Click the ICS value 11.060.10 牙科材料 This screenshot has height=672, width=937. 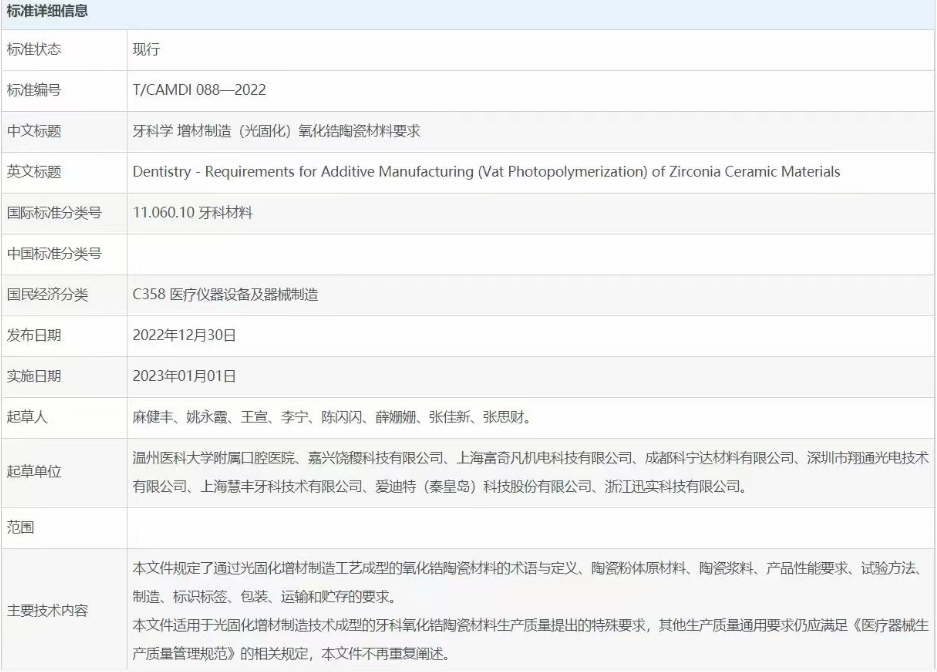click(192, 213)
